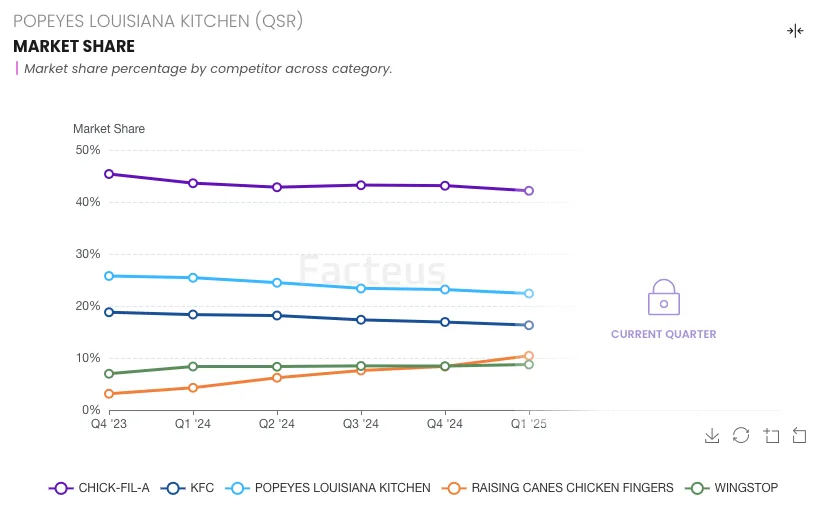Reset the chart zoom
828x520 pixels.
(x=799, y=435)
